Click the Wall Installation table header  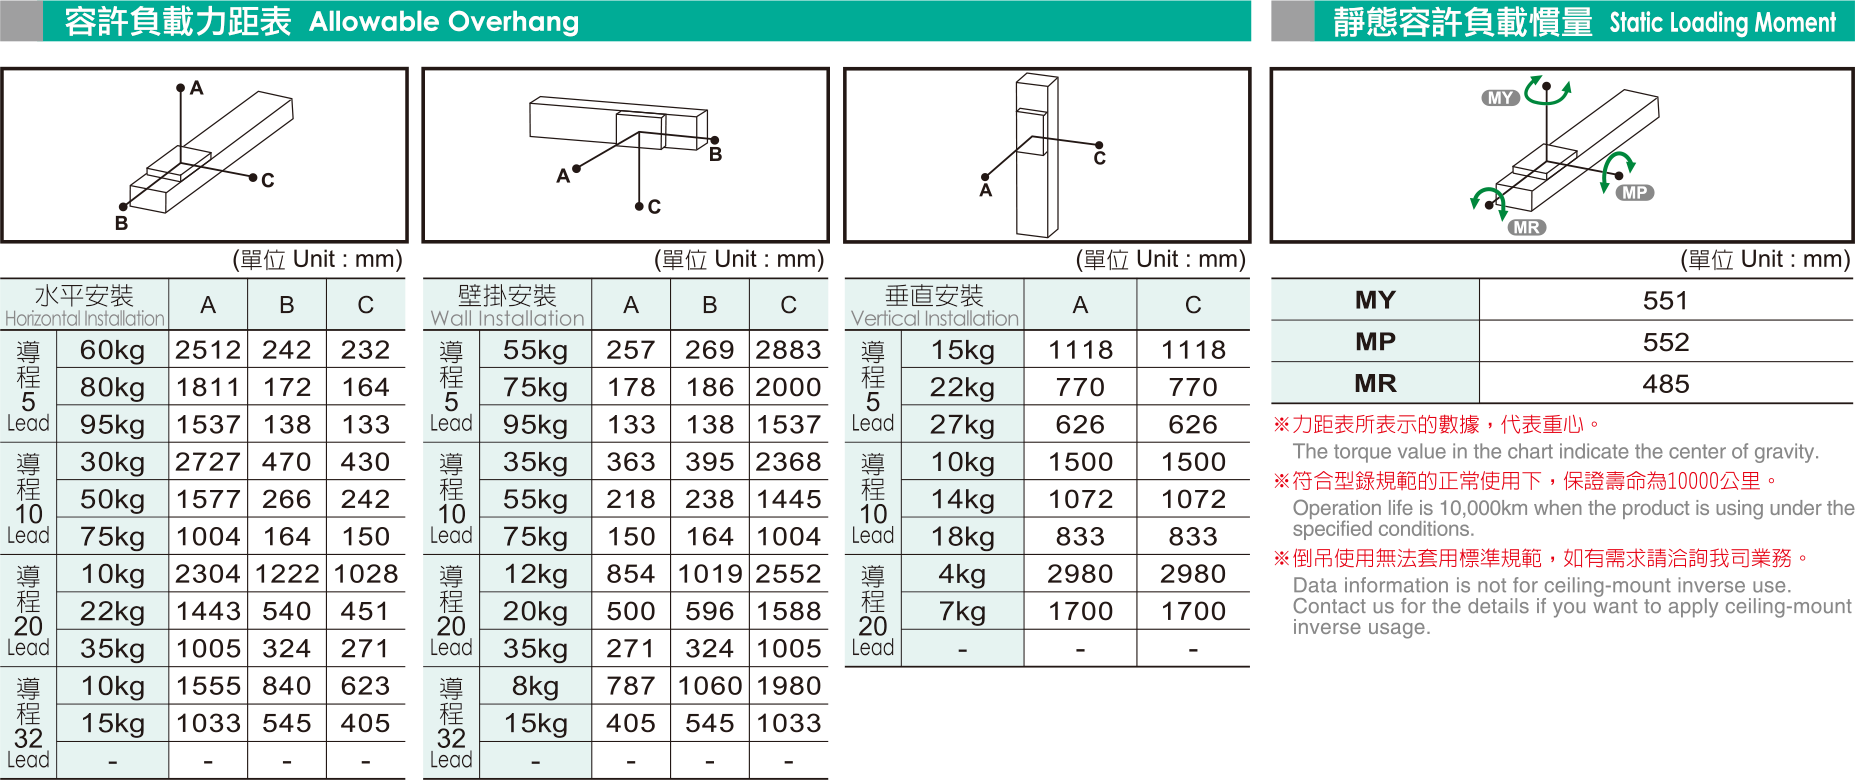tap(507, 305)
